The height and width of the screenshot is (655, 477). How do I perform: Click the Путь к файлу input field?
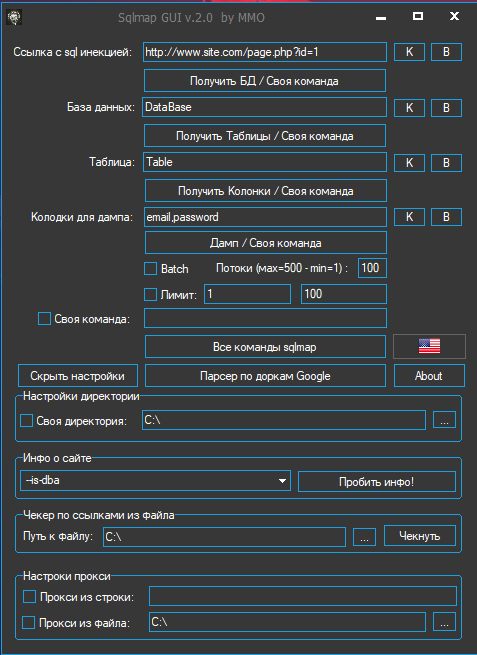(224, 537)
